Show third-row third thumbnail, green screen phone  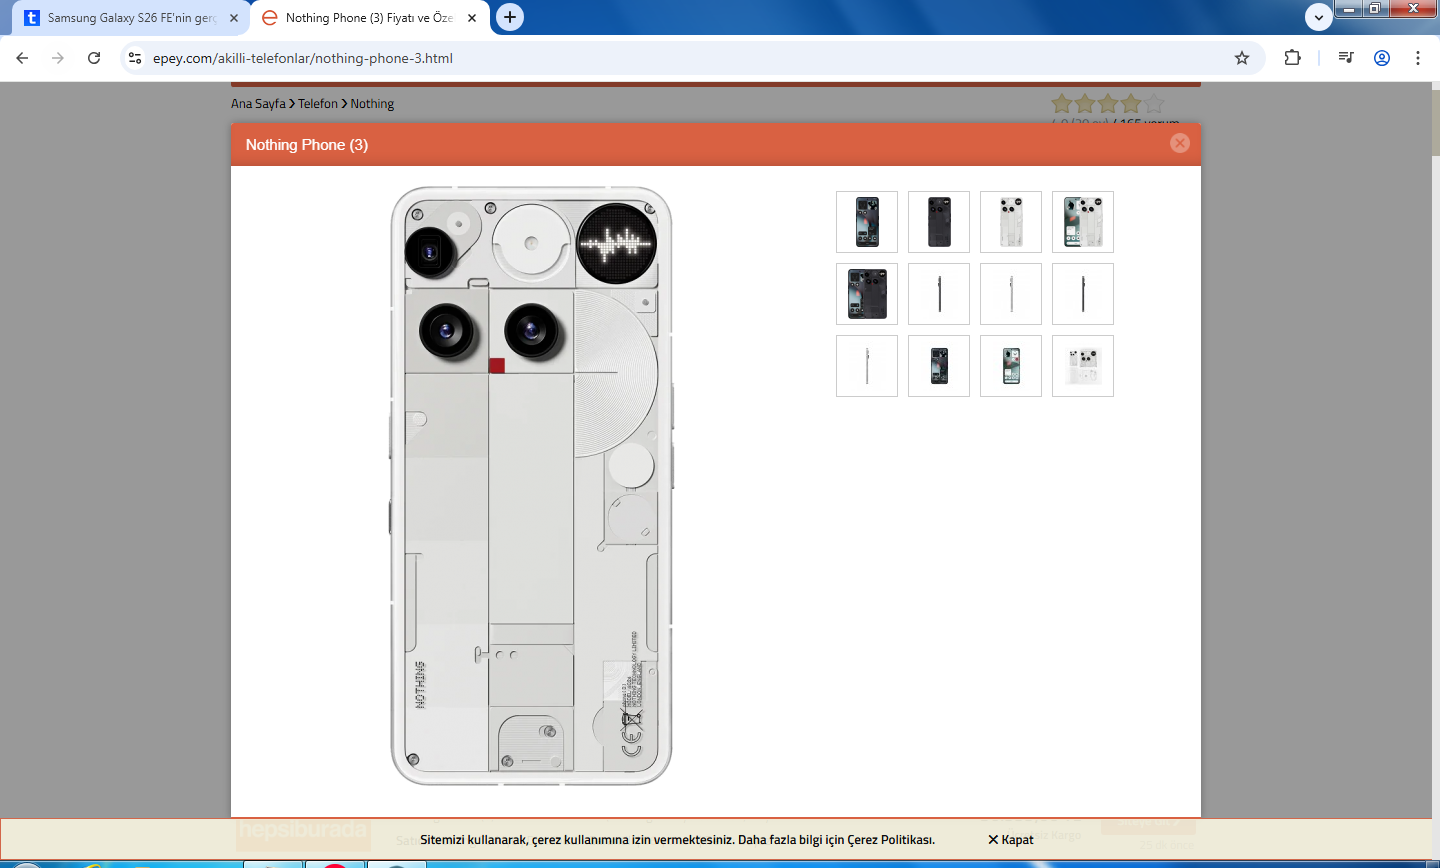(x=1011, y=366)
